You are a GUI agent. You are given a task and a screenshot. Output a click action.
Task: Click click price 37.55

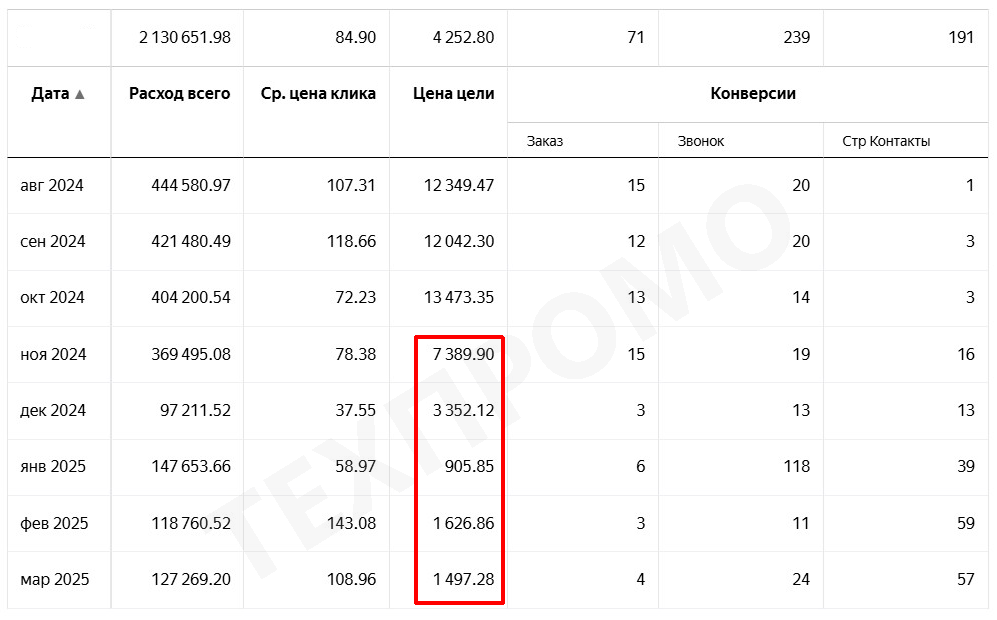tap(355, 410)
